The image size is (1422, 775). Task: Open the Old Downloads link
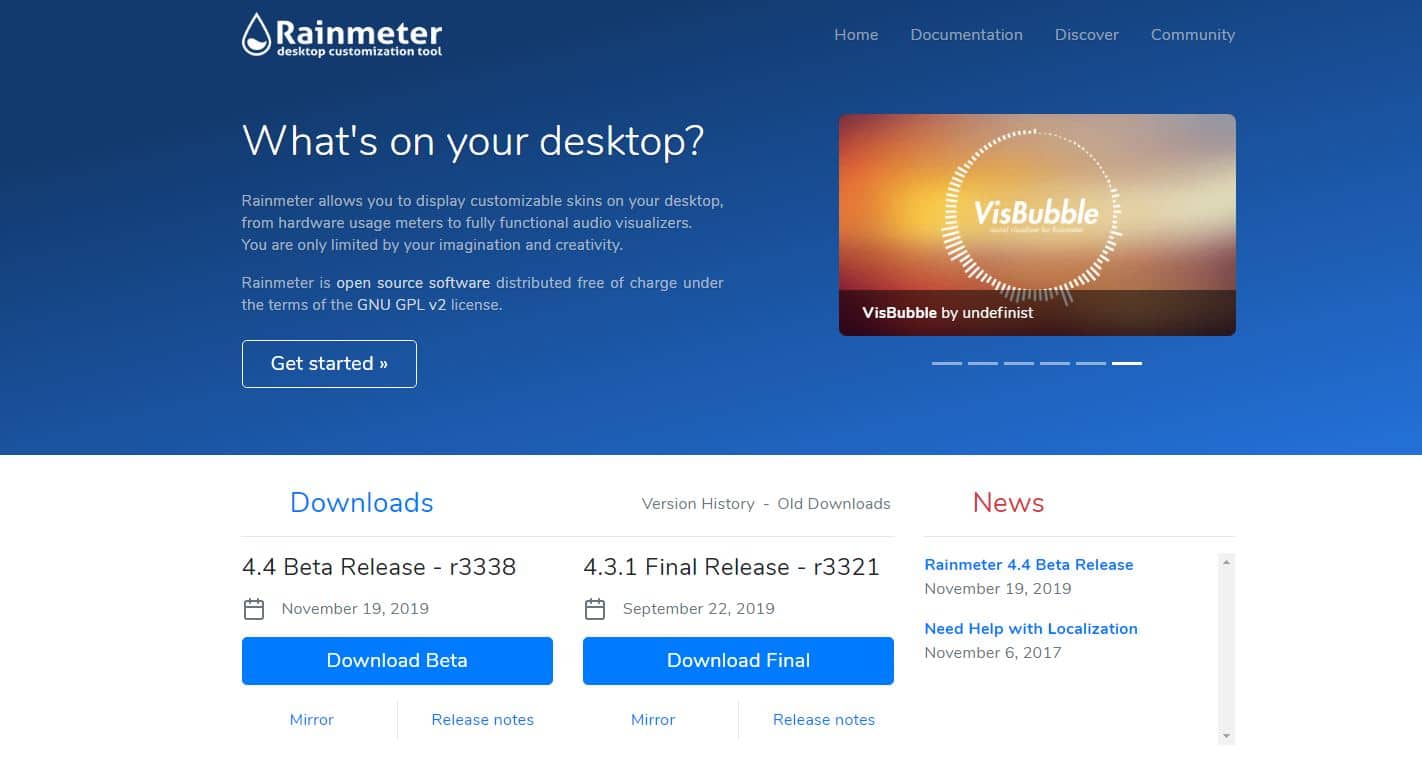tap(834, 504)
